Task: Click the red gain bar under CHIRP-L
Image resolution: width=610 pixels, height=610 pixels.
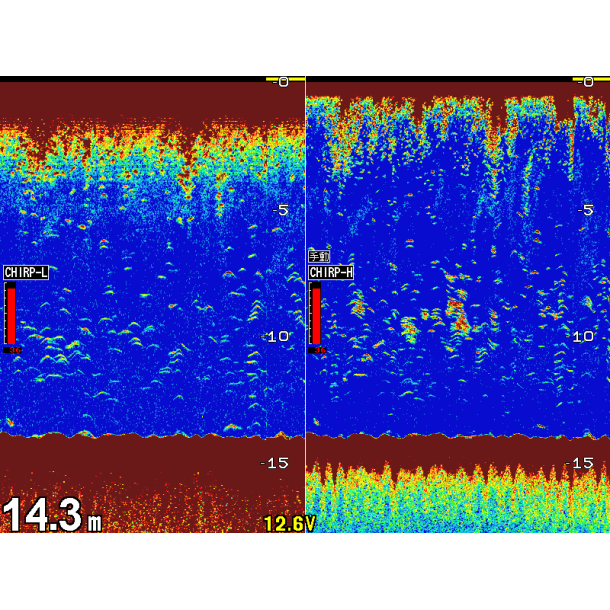Action: tap(11, 314)
